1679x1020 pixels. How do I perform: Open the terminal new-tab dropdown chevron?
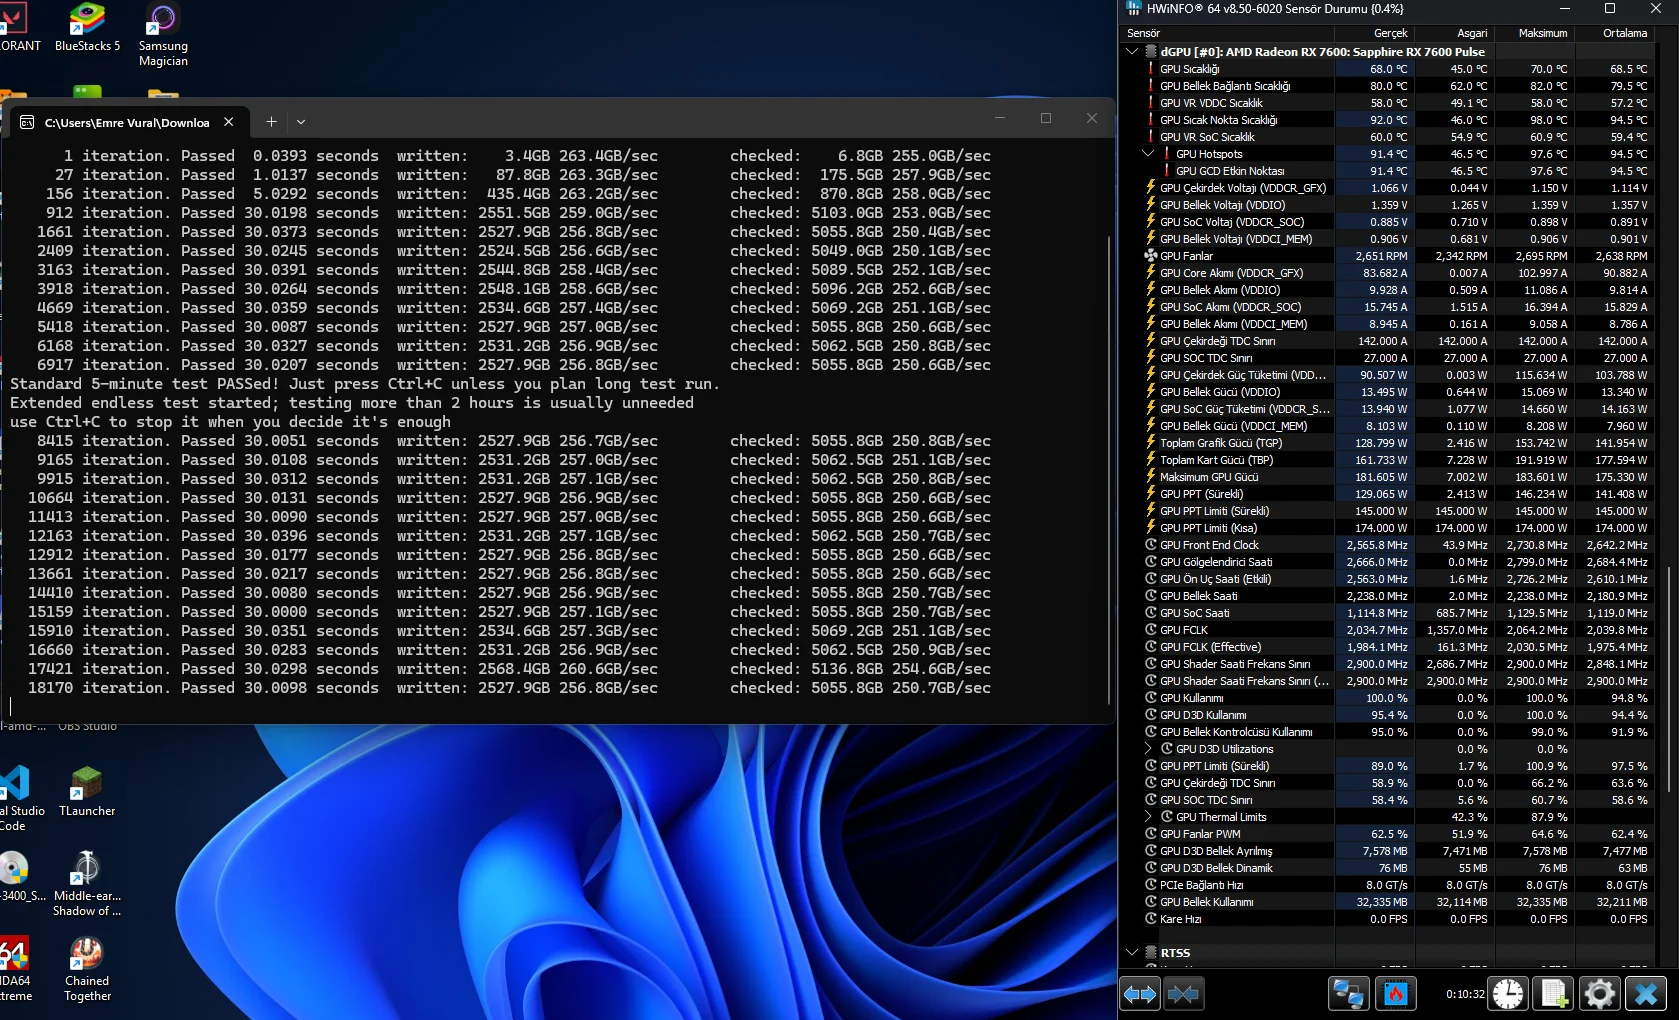[301, 122]
